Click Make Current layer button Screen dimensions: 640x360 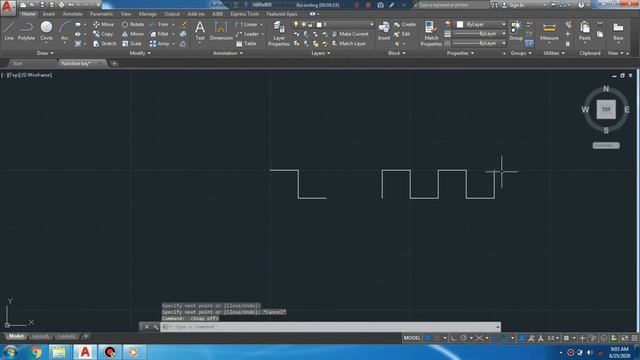tap(350, 34)
